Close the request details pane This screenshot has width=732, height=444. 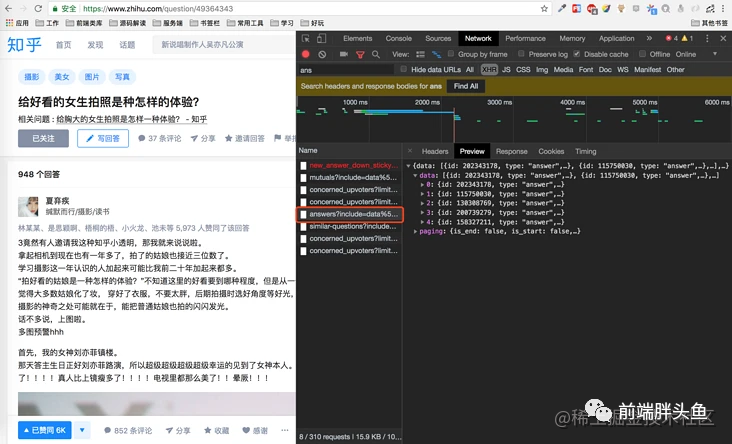point(410,151)
